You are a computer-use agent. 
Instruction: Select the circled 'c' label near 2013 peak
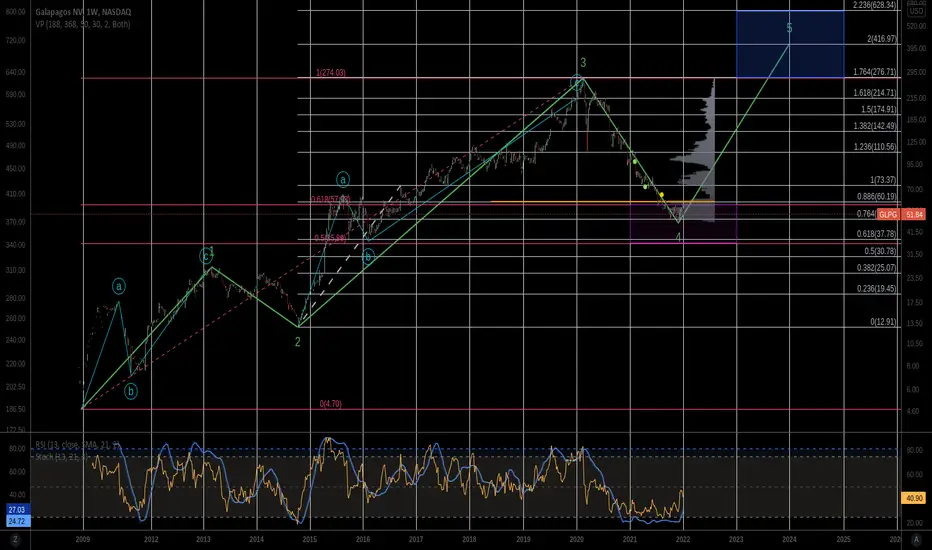(206, 256)
